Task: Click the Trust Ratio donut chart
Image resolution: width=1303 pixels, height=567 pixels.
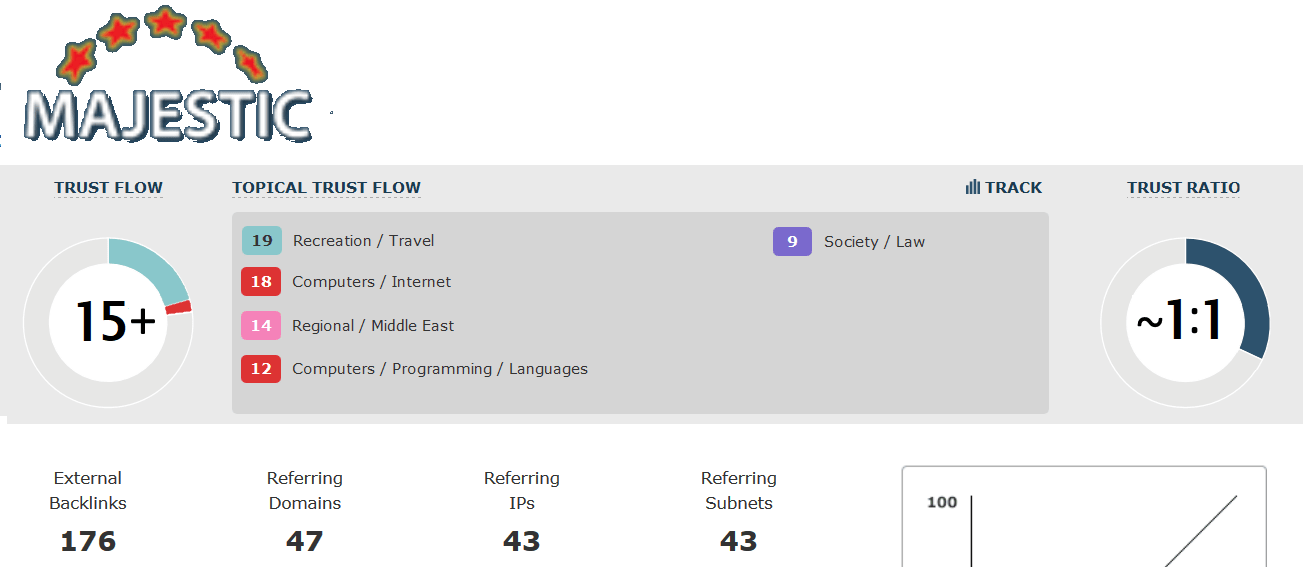Action: coord(1185,322)
